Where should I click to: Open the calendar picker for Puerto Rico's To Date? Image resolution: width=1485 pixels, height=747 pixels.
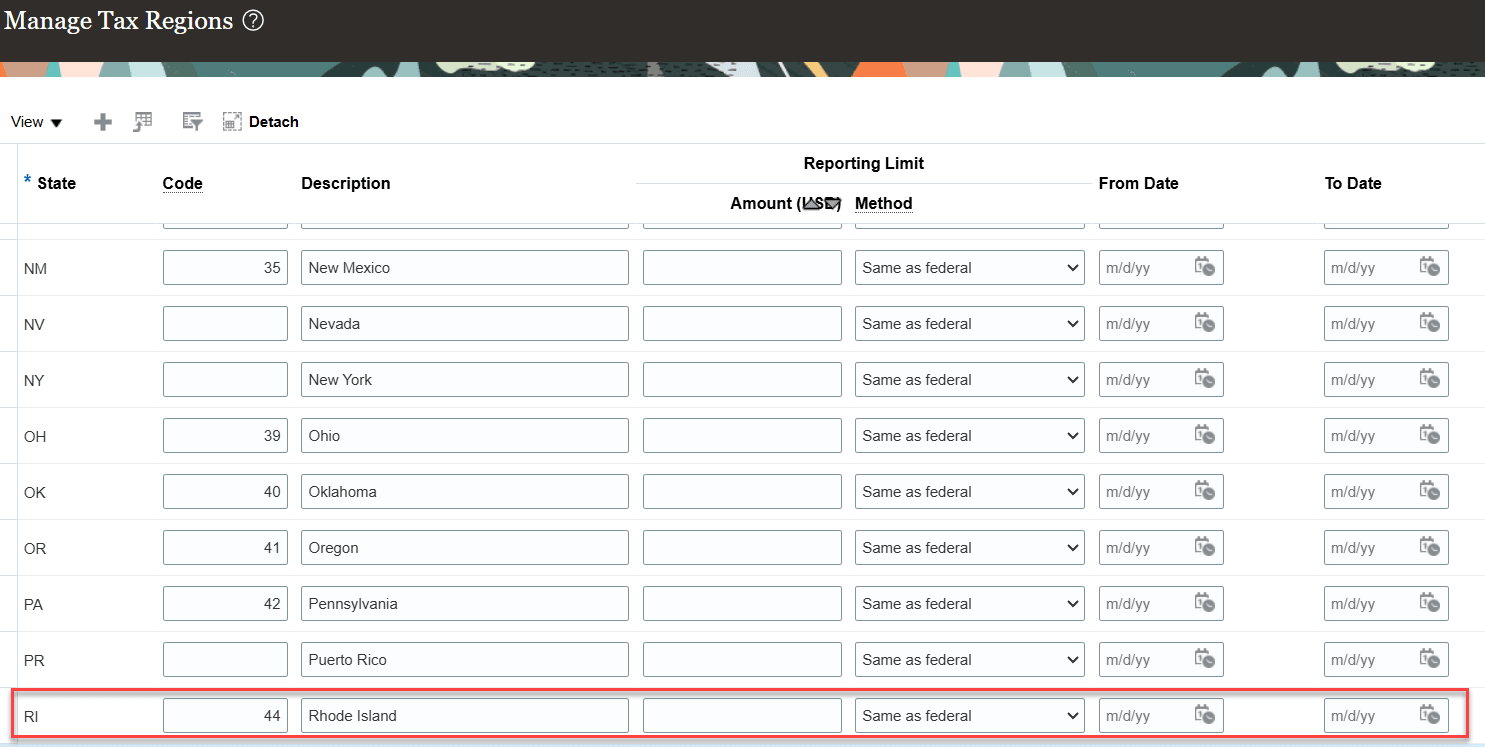point(1430,659)
